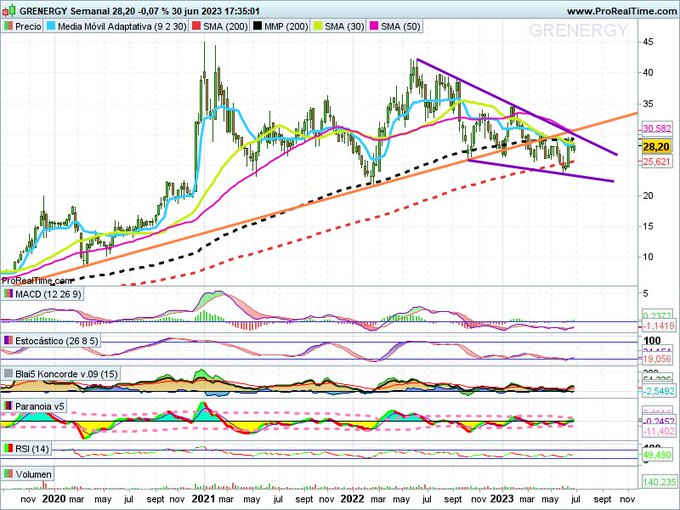Click the current price tag 28,20
Screen dimensions: 680x510
656,147
